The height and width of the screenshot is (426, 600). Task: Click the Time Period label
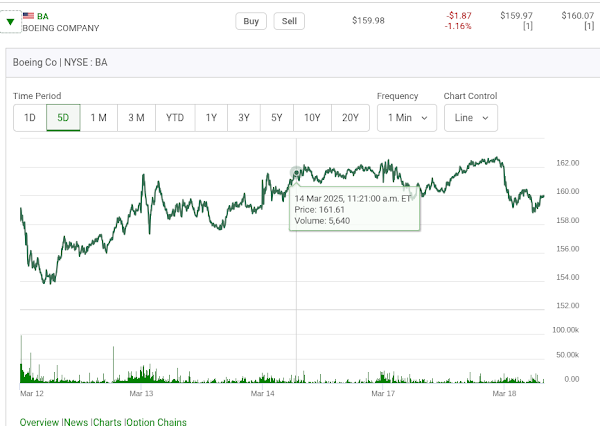pyautogui.click(x=37, y=96)
